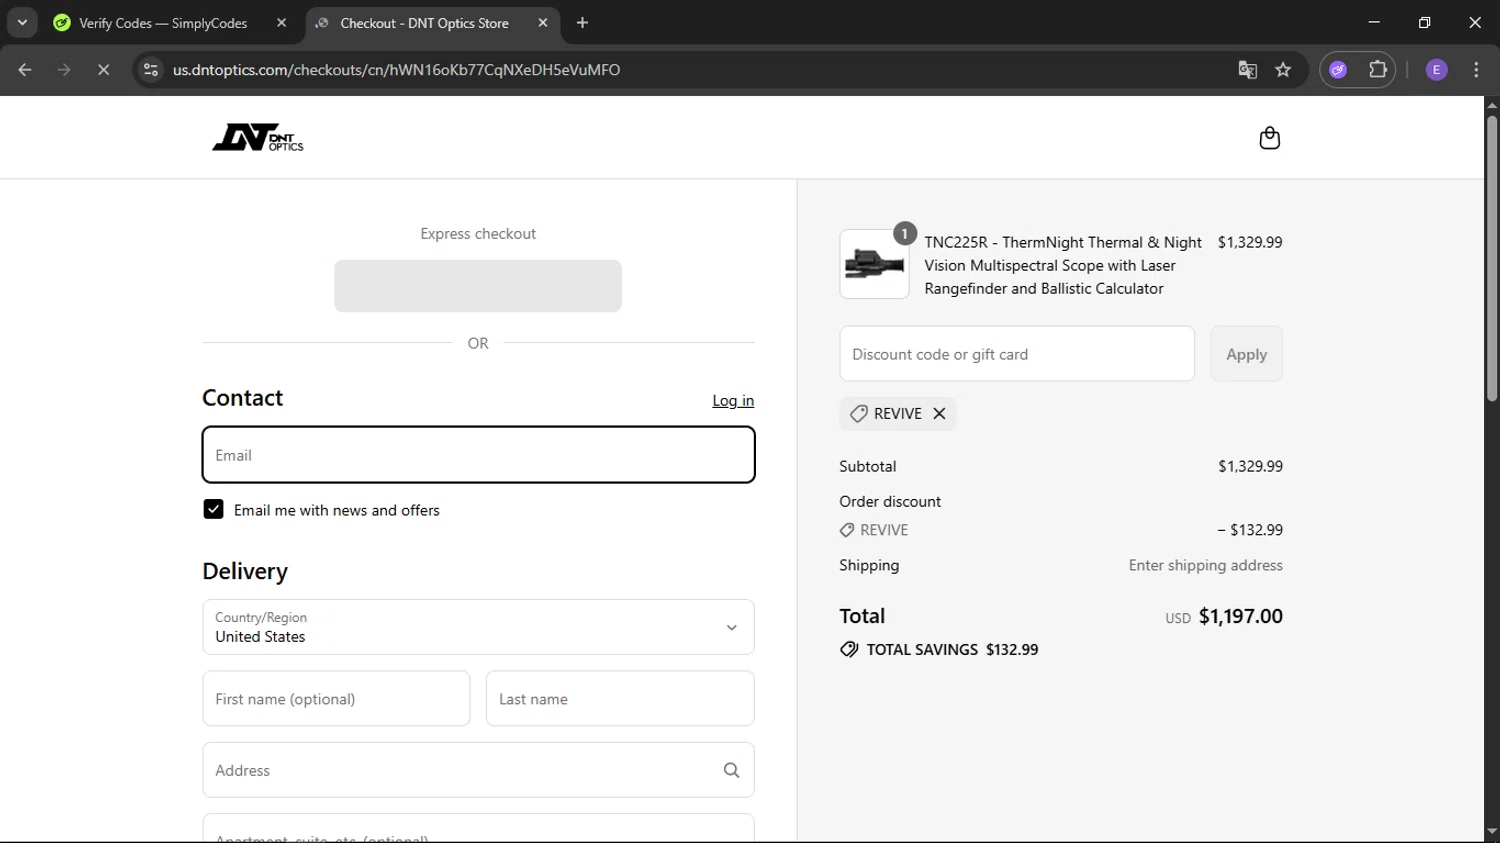This screenshot has width=1500, height=843.
Task: Open the Google Translate page icon
Action: (x=1247, y=70)
